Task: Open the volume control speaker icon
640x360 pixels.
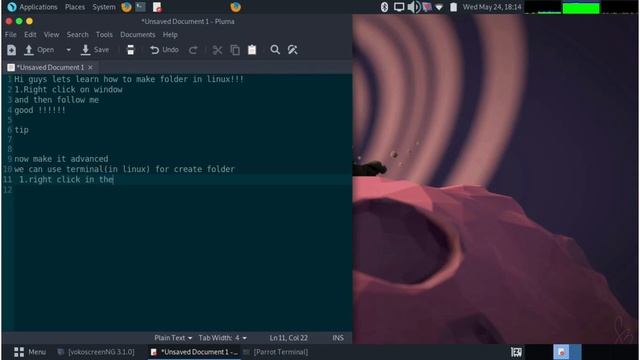Action: coord(413,7)
